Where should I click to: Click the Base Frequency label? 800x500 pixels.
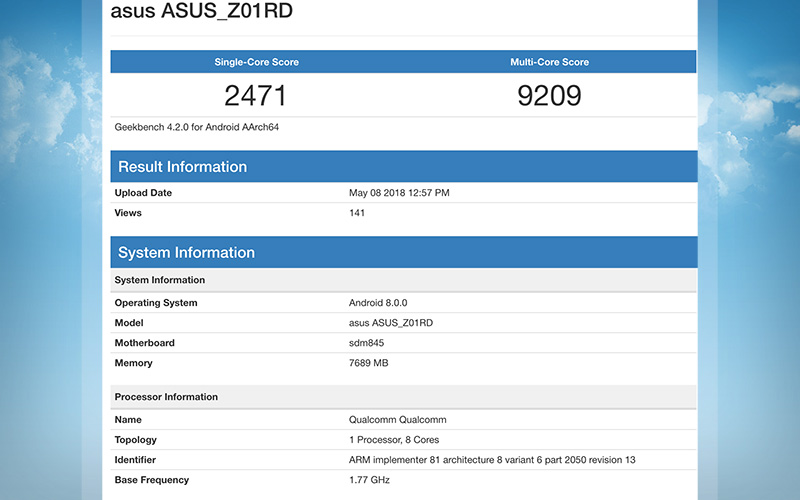tap(152, 480)
